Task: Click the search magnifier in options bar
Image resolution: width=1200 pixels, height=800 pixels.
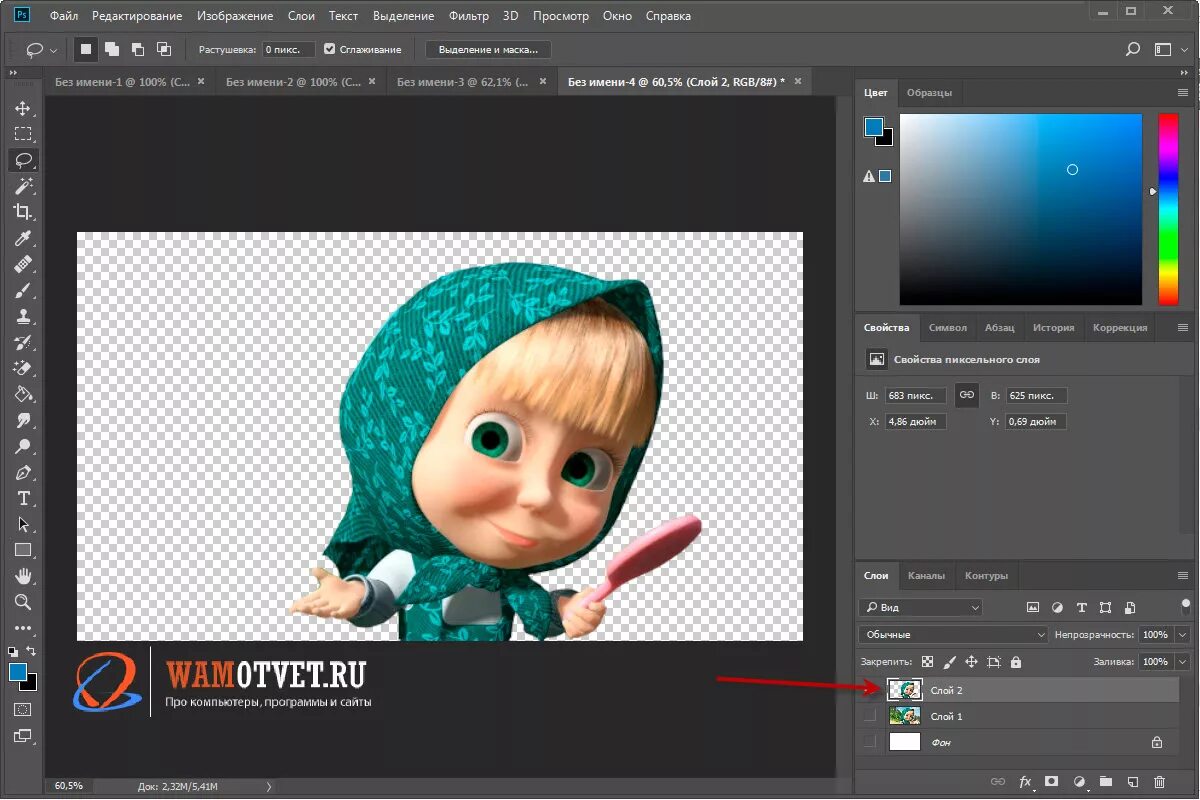Action: [1133, 49]
